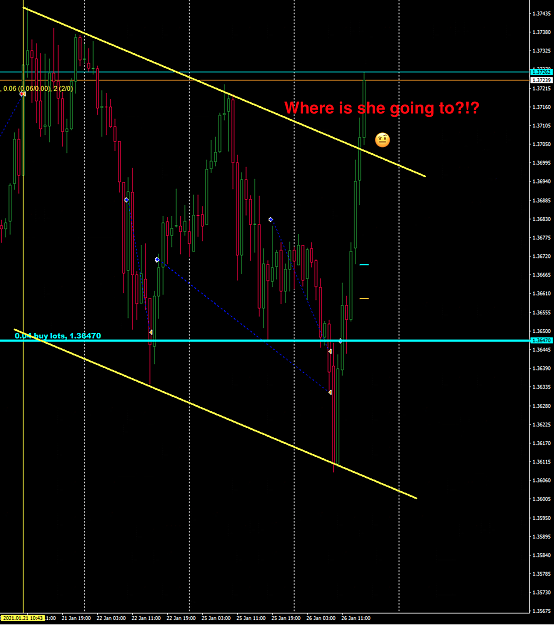Click the 22 Jan 03:00 time label
Viewport: 554px width, 625px height.
[x=111, y=618]
